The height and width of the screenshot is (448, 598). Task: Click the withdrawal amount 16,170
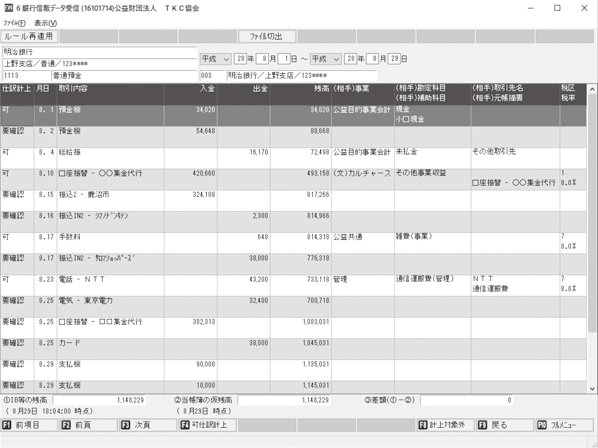(259, 152)
